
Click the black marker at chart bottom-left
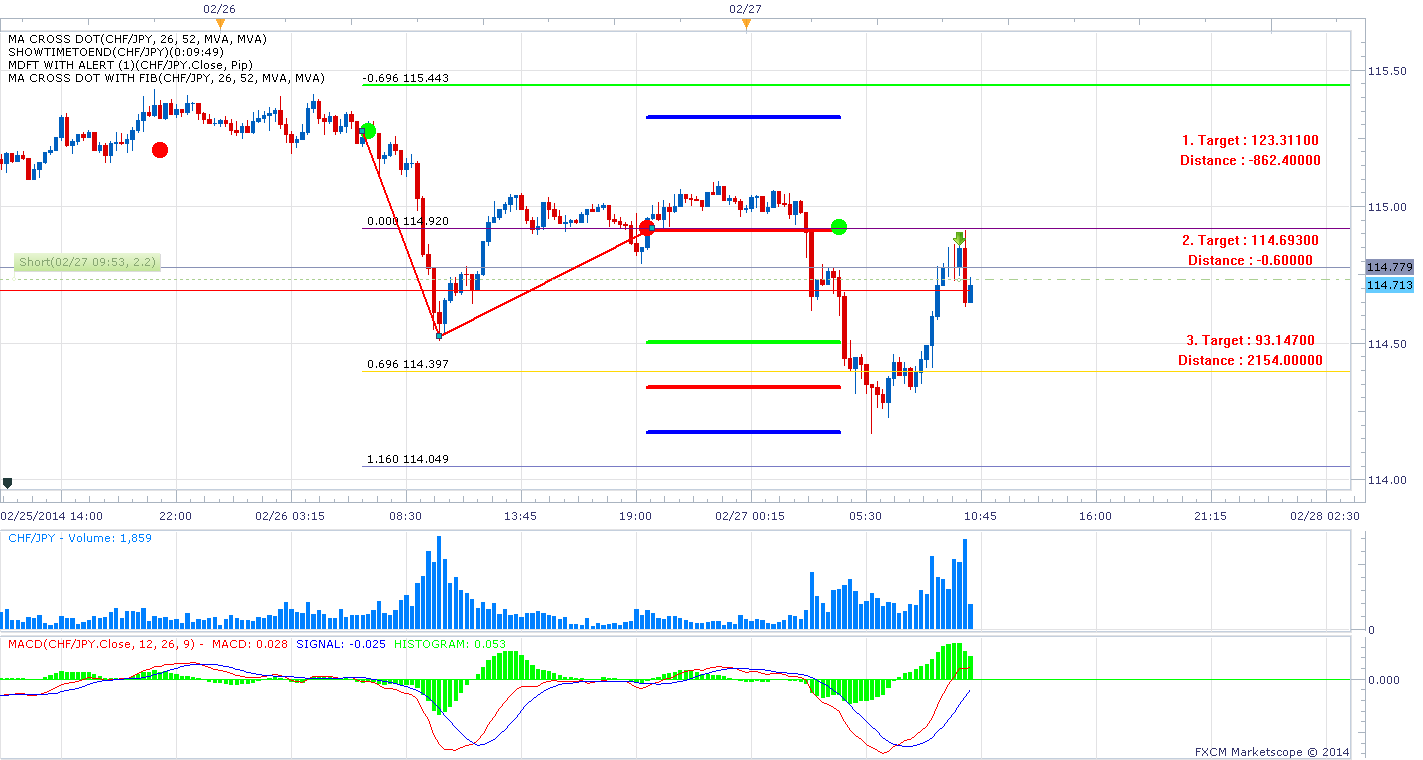7,484
